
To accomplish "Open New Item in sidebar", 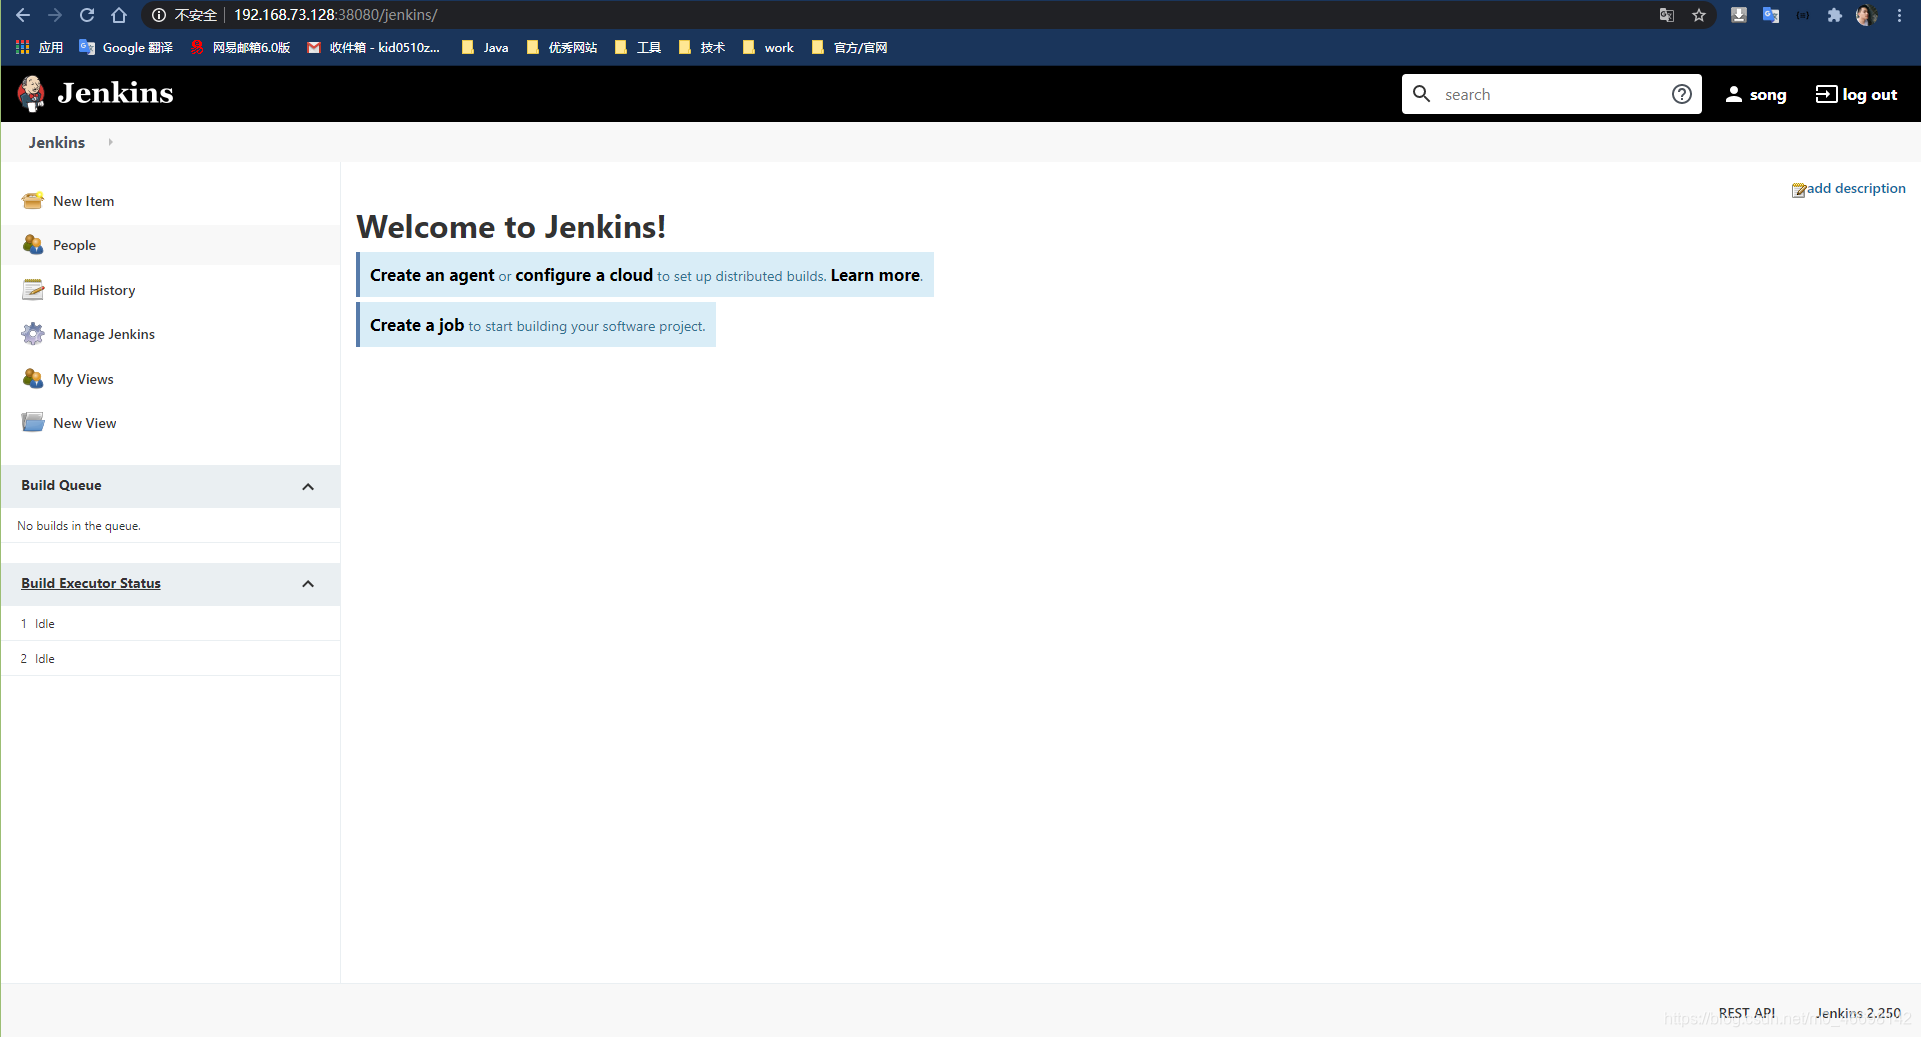I will [x=83, y=201].
